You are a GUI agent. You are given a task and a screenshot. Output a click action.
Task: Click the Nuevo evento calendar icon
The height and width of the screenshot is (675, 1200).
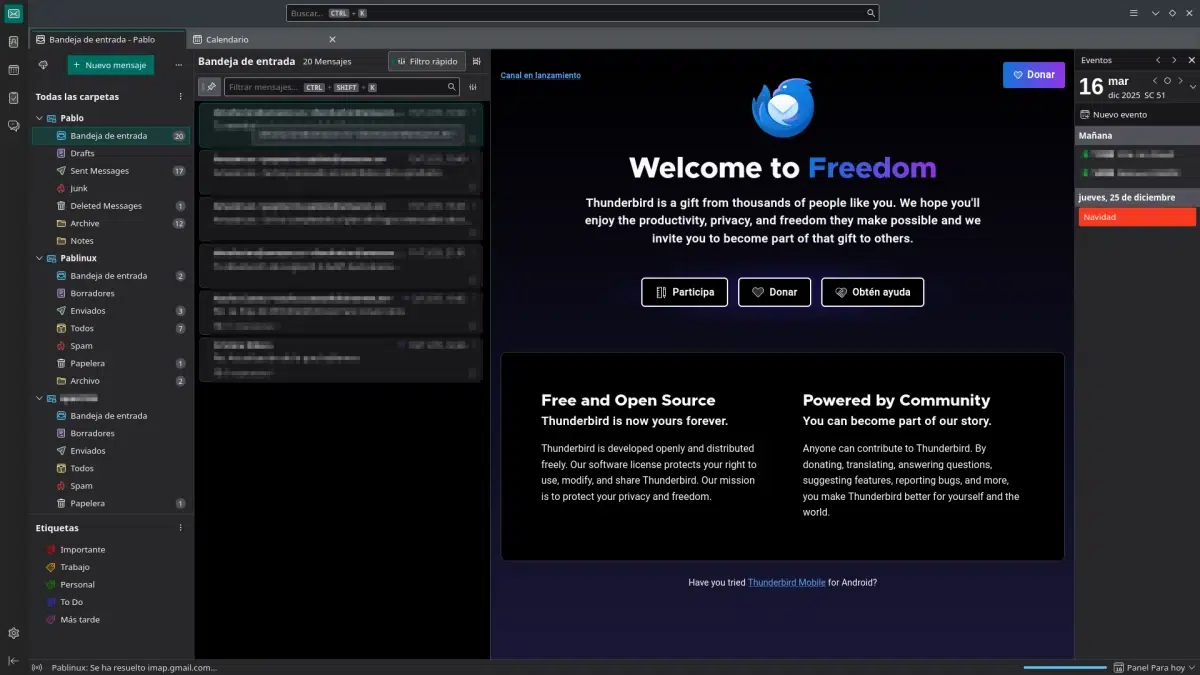click(1085, 115)
